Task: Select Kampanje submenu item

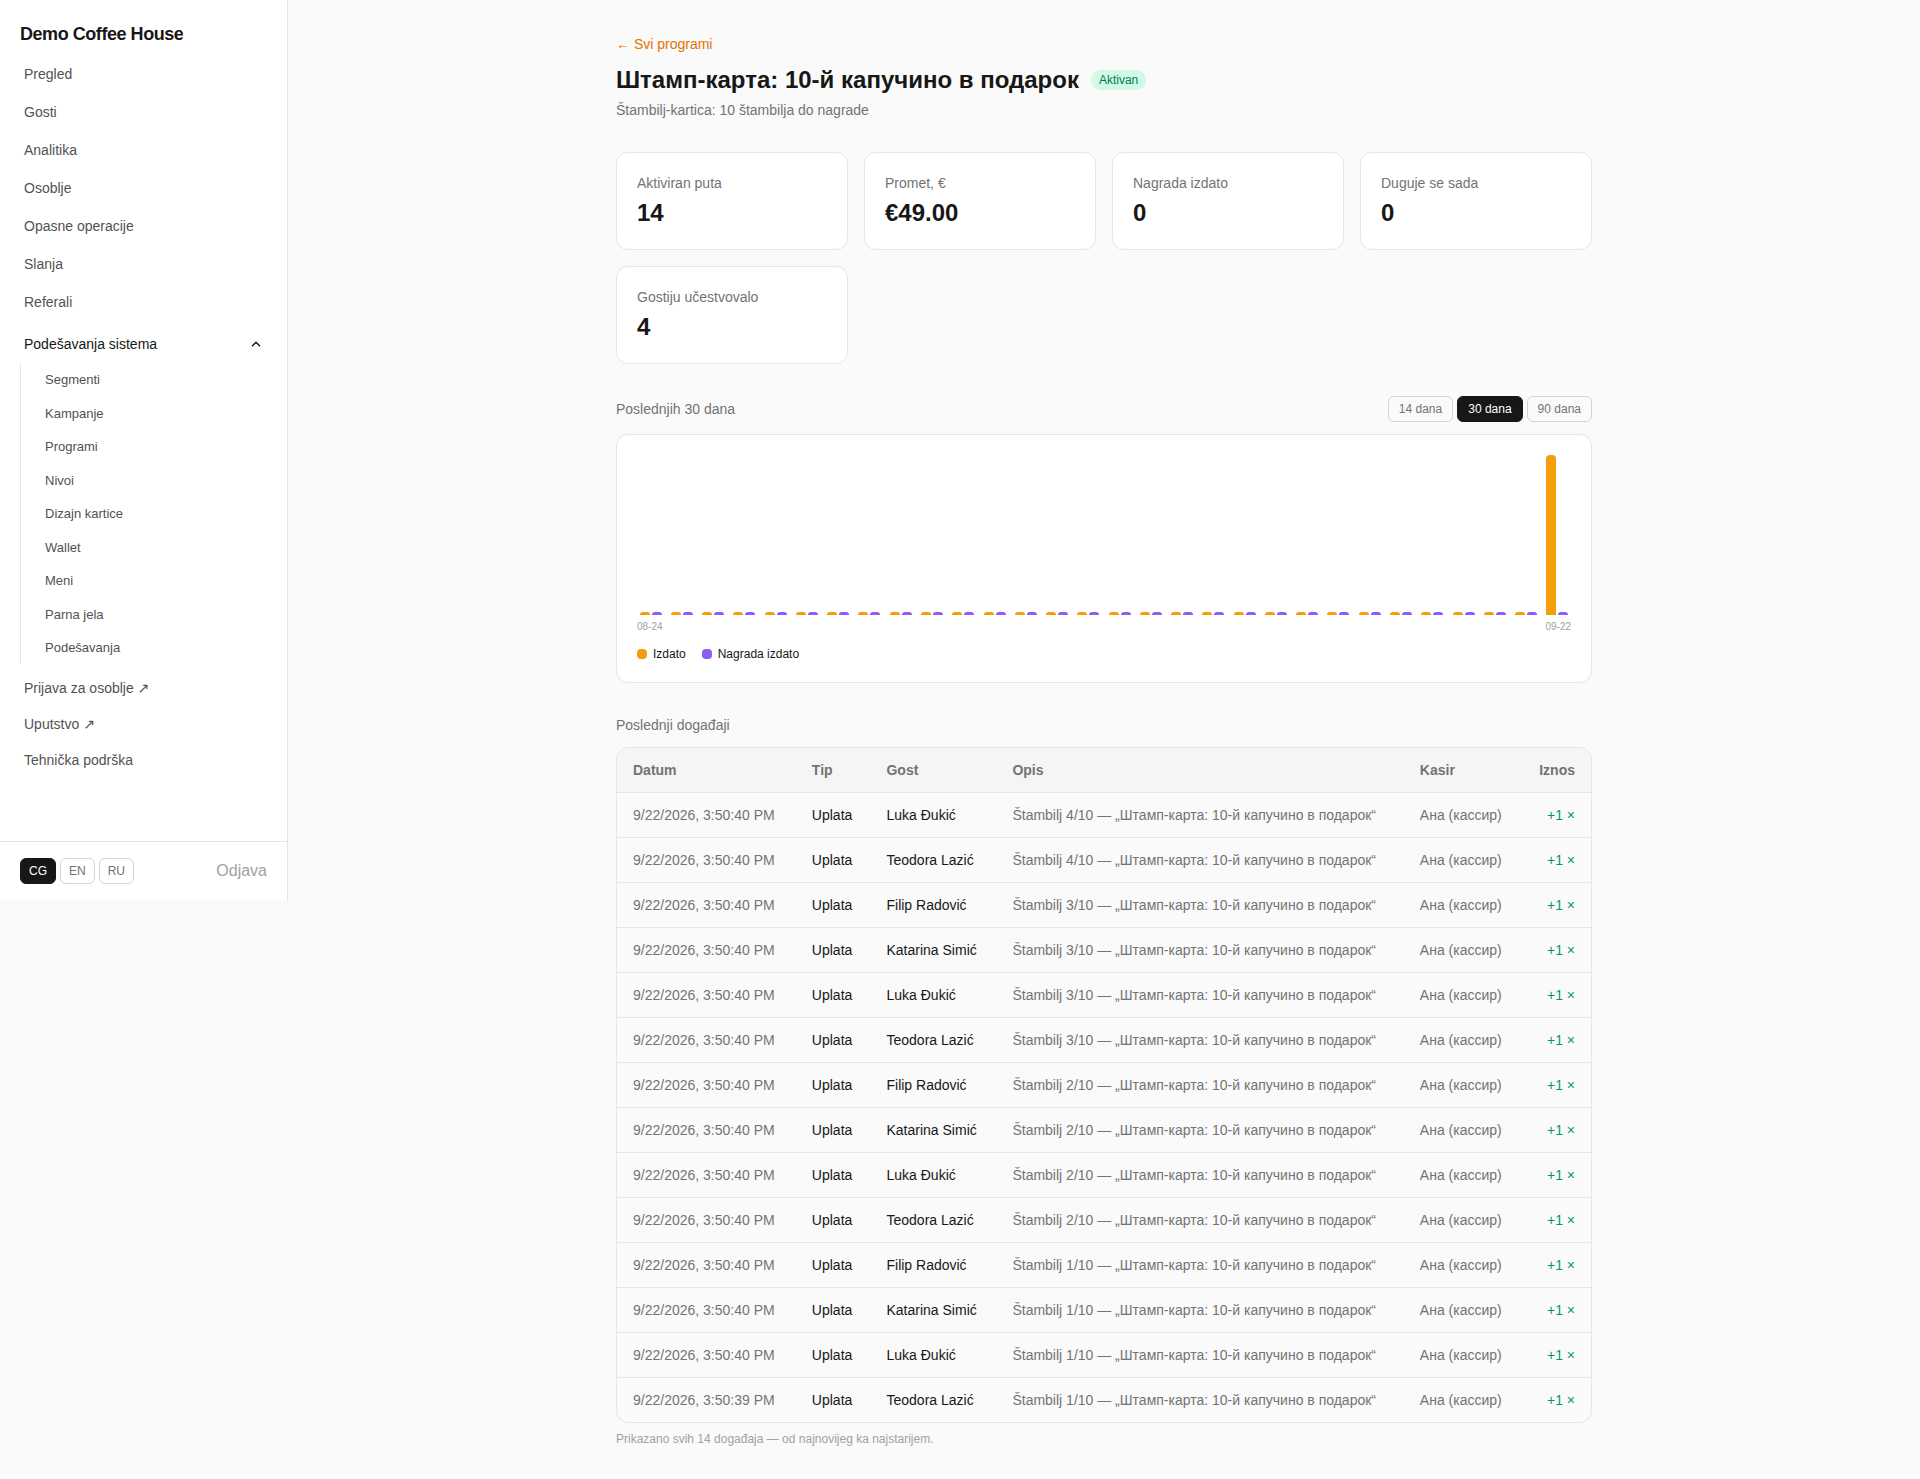Action: [x=74, y=414]
